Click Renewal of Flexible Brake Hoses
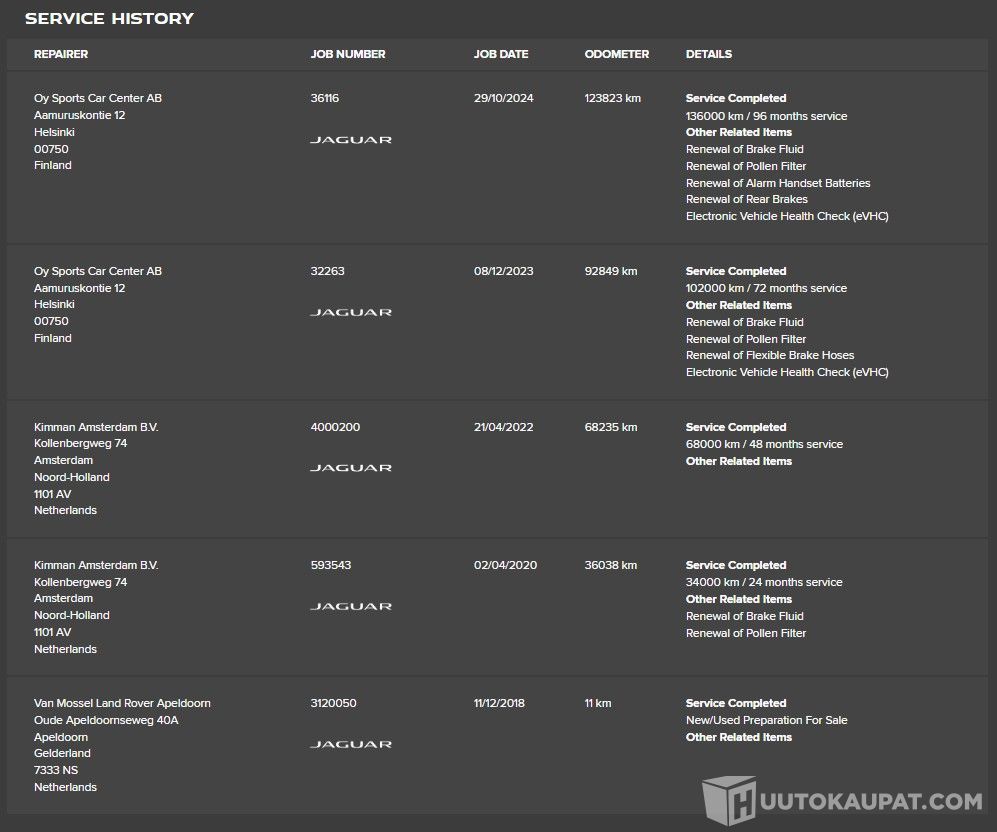 (x=769, y=355)
